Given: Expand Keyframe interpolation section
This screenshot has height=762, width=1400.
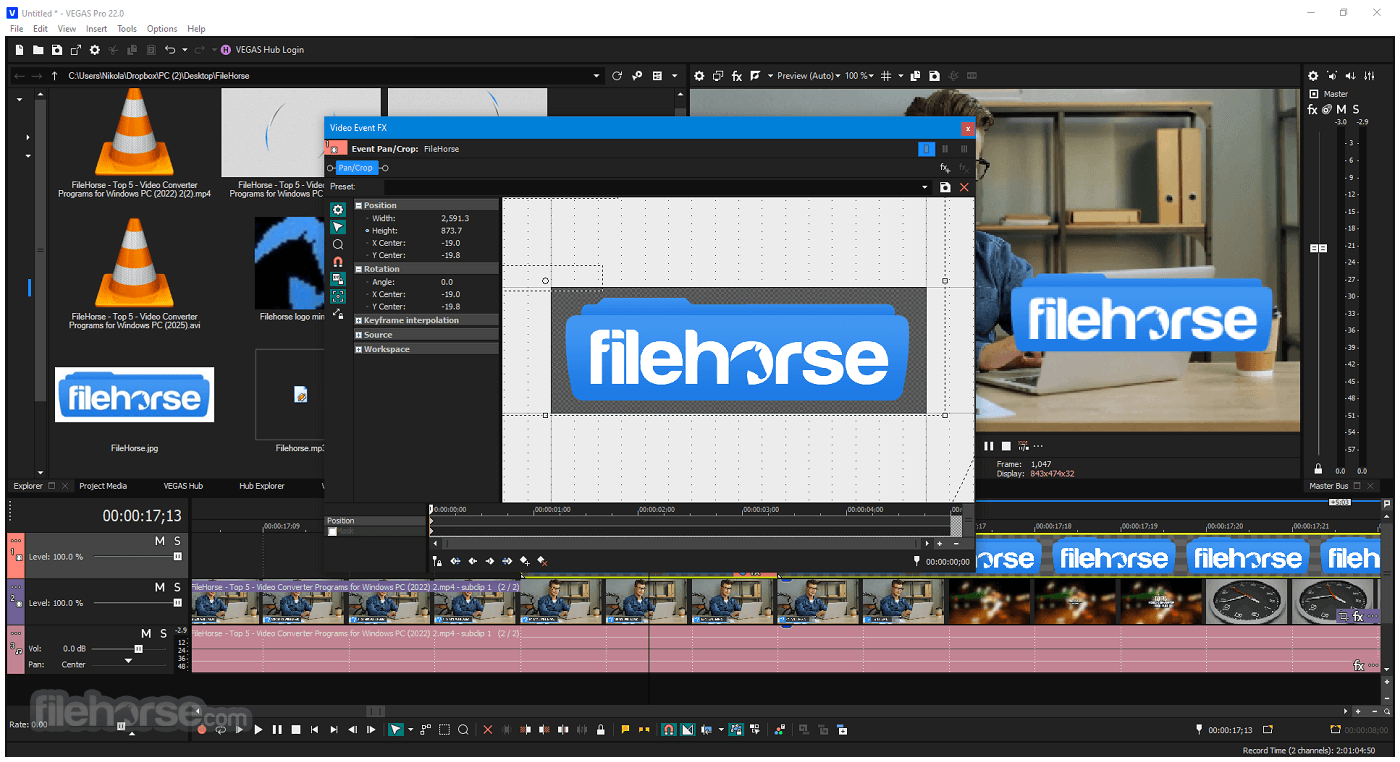Looking at the screenshot, I should (359, 321).
